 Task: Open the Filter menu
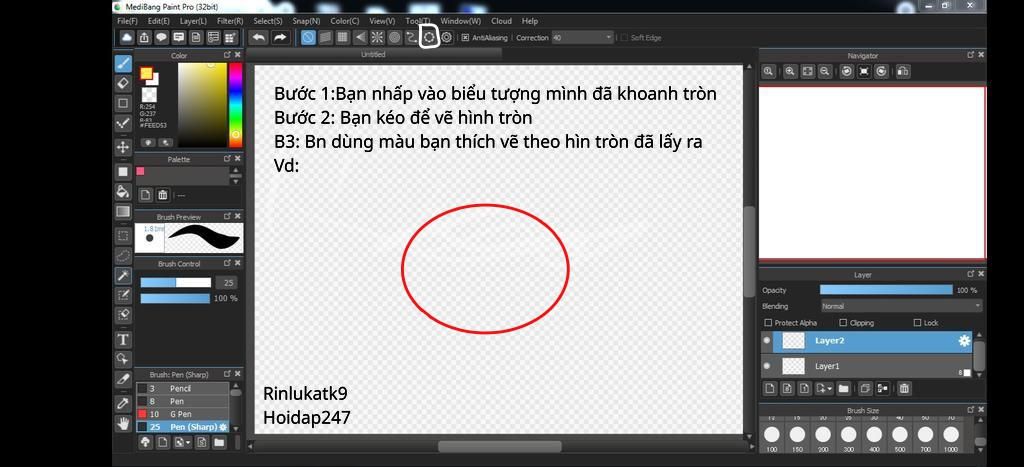click(x=230, y=21)
